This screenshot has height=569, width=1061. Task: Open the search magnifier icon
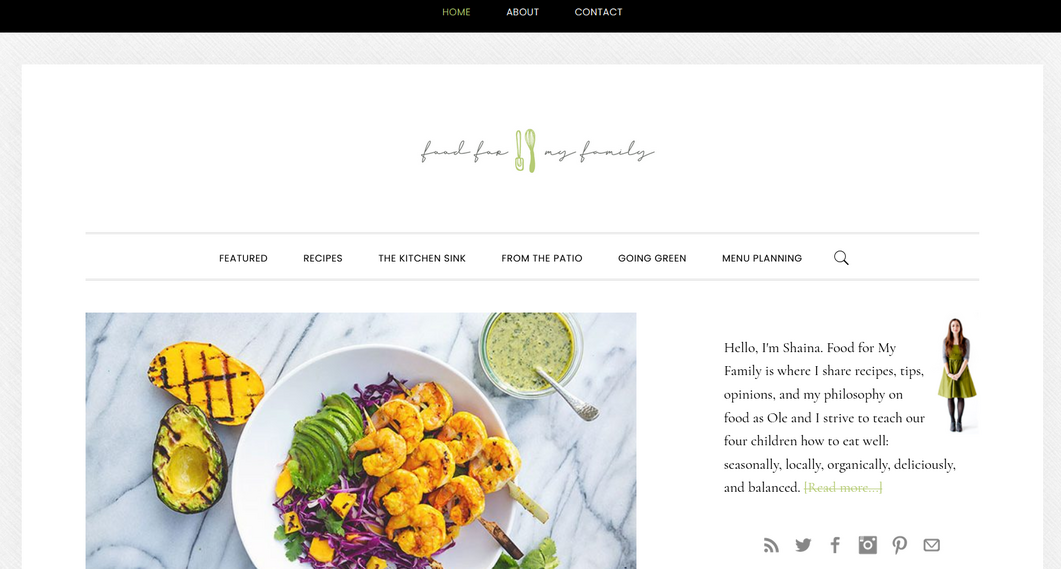point(841,258)
